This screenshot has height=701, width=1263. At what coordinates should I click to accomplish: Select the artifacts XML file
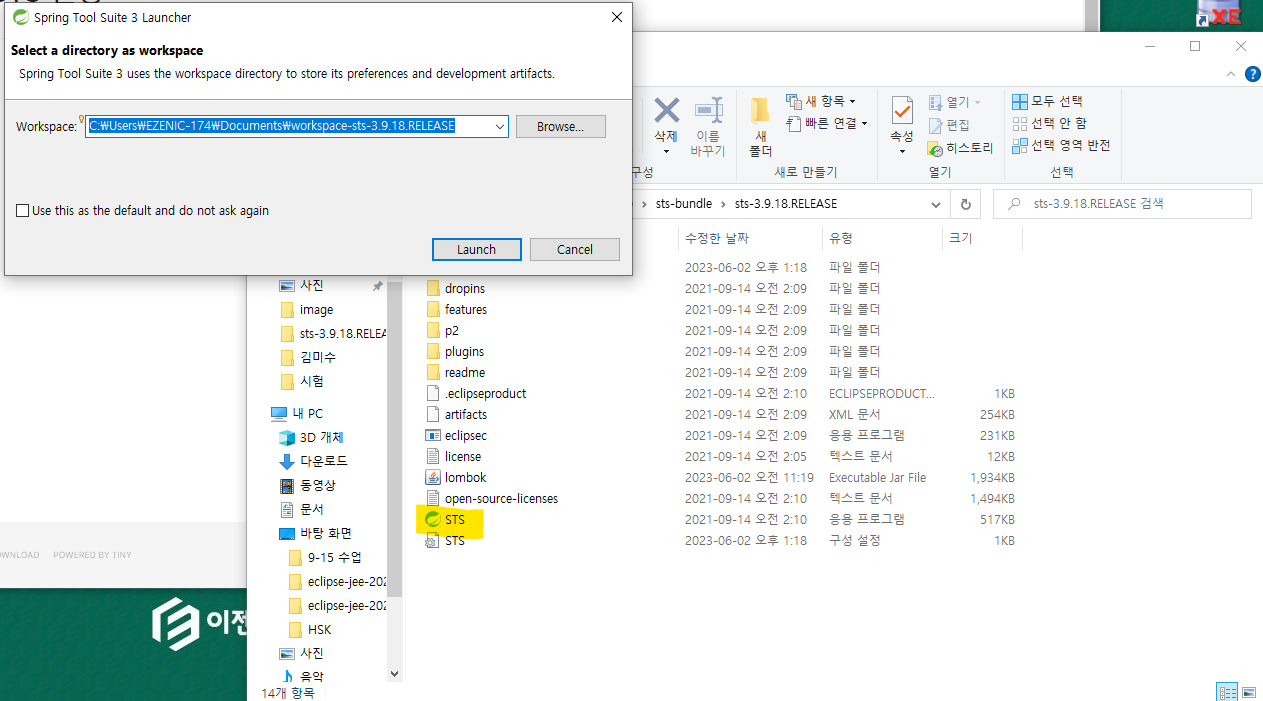coord(466,414)
